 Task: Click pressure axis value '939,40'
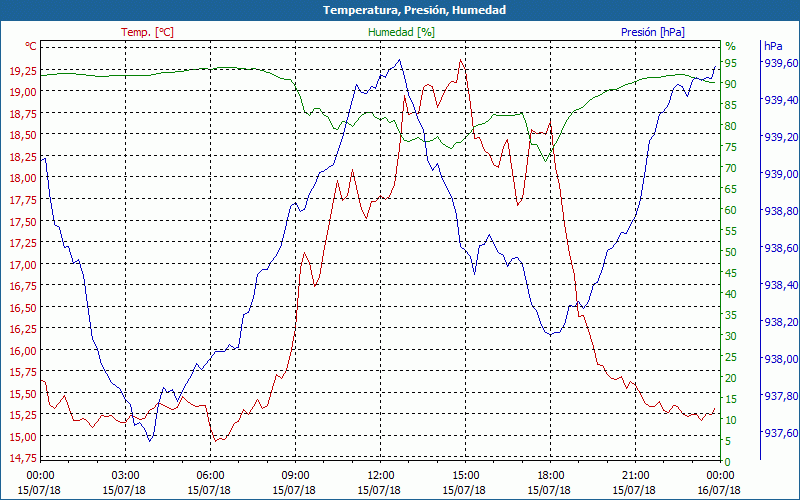780,101
